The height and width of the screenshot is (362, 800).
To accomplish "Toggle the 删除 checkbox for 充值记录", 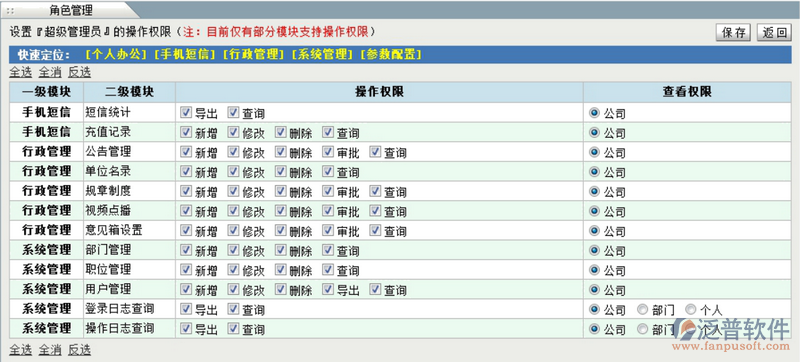I will click(281, 132).
